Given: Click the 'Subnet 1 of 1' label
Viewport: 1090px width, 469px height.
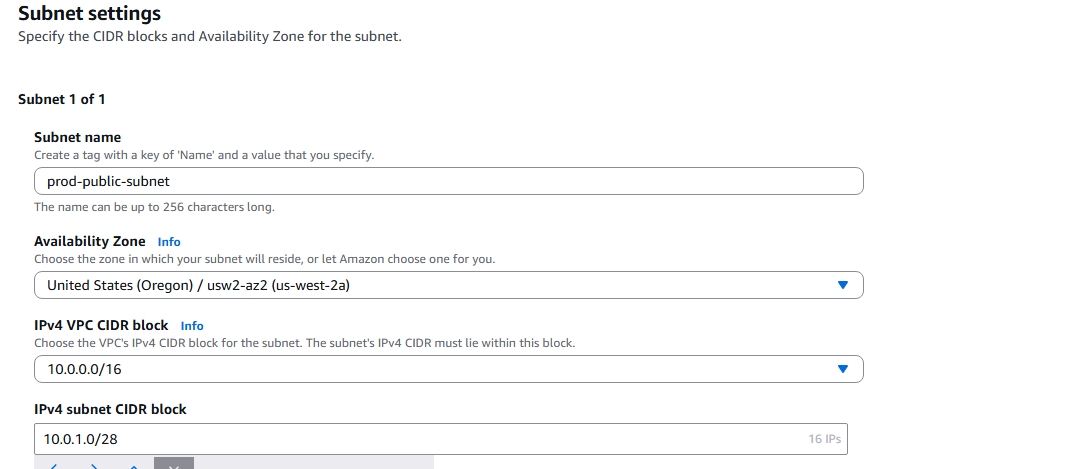Looking at the screenshot, I should (62, 99).
